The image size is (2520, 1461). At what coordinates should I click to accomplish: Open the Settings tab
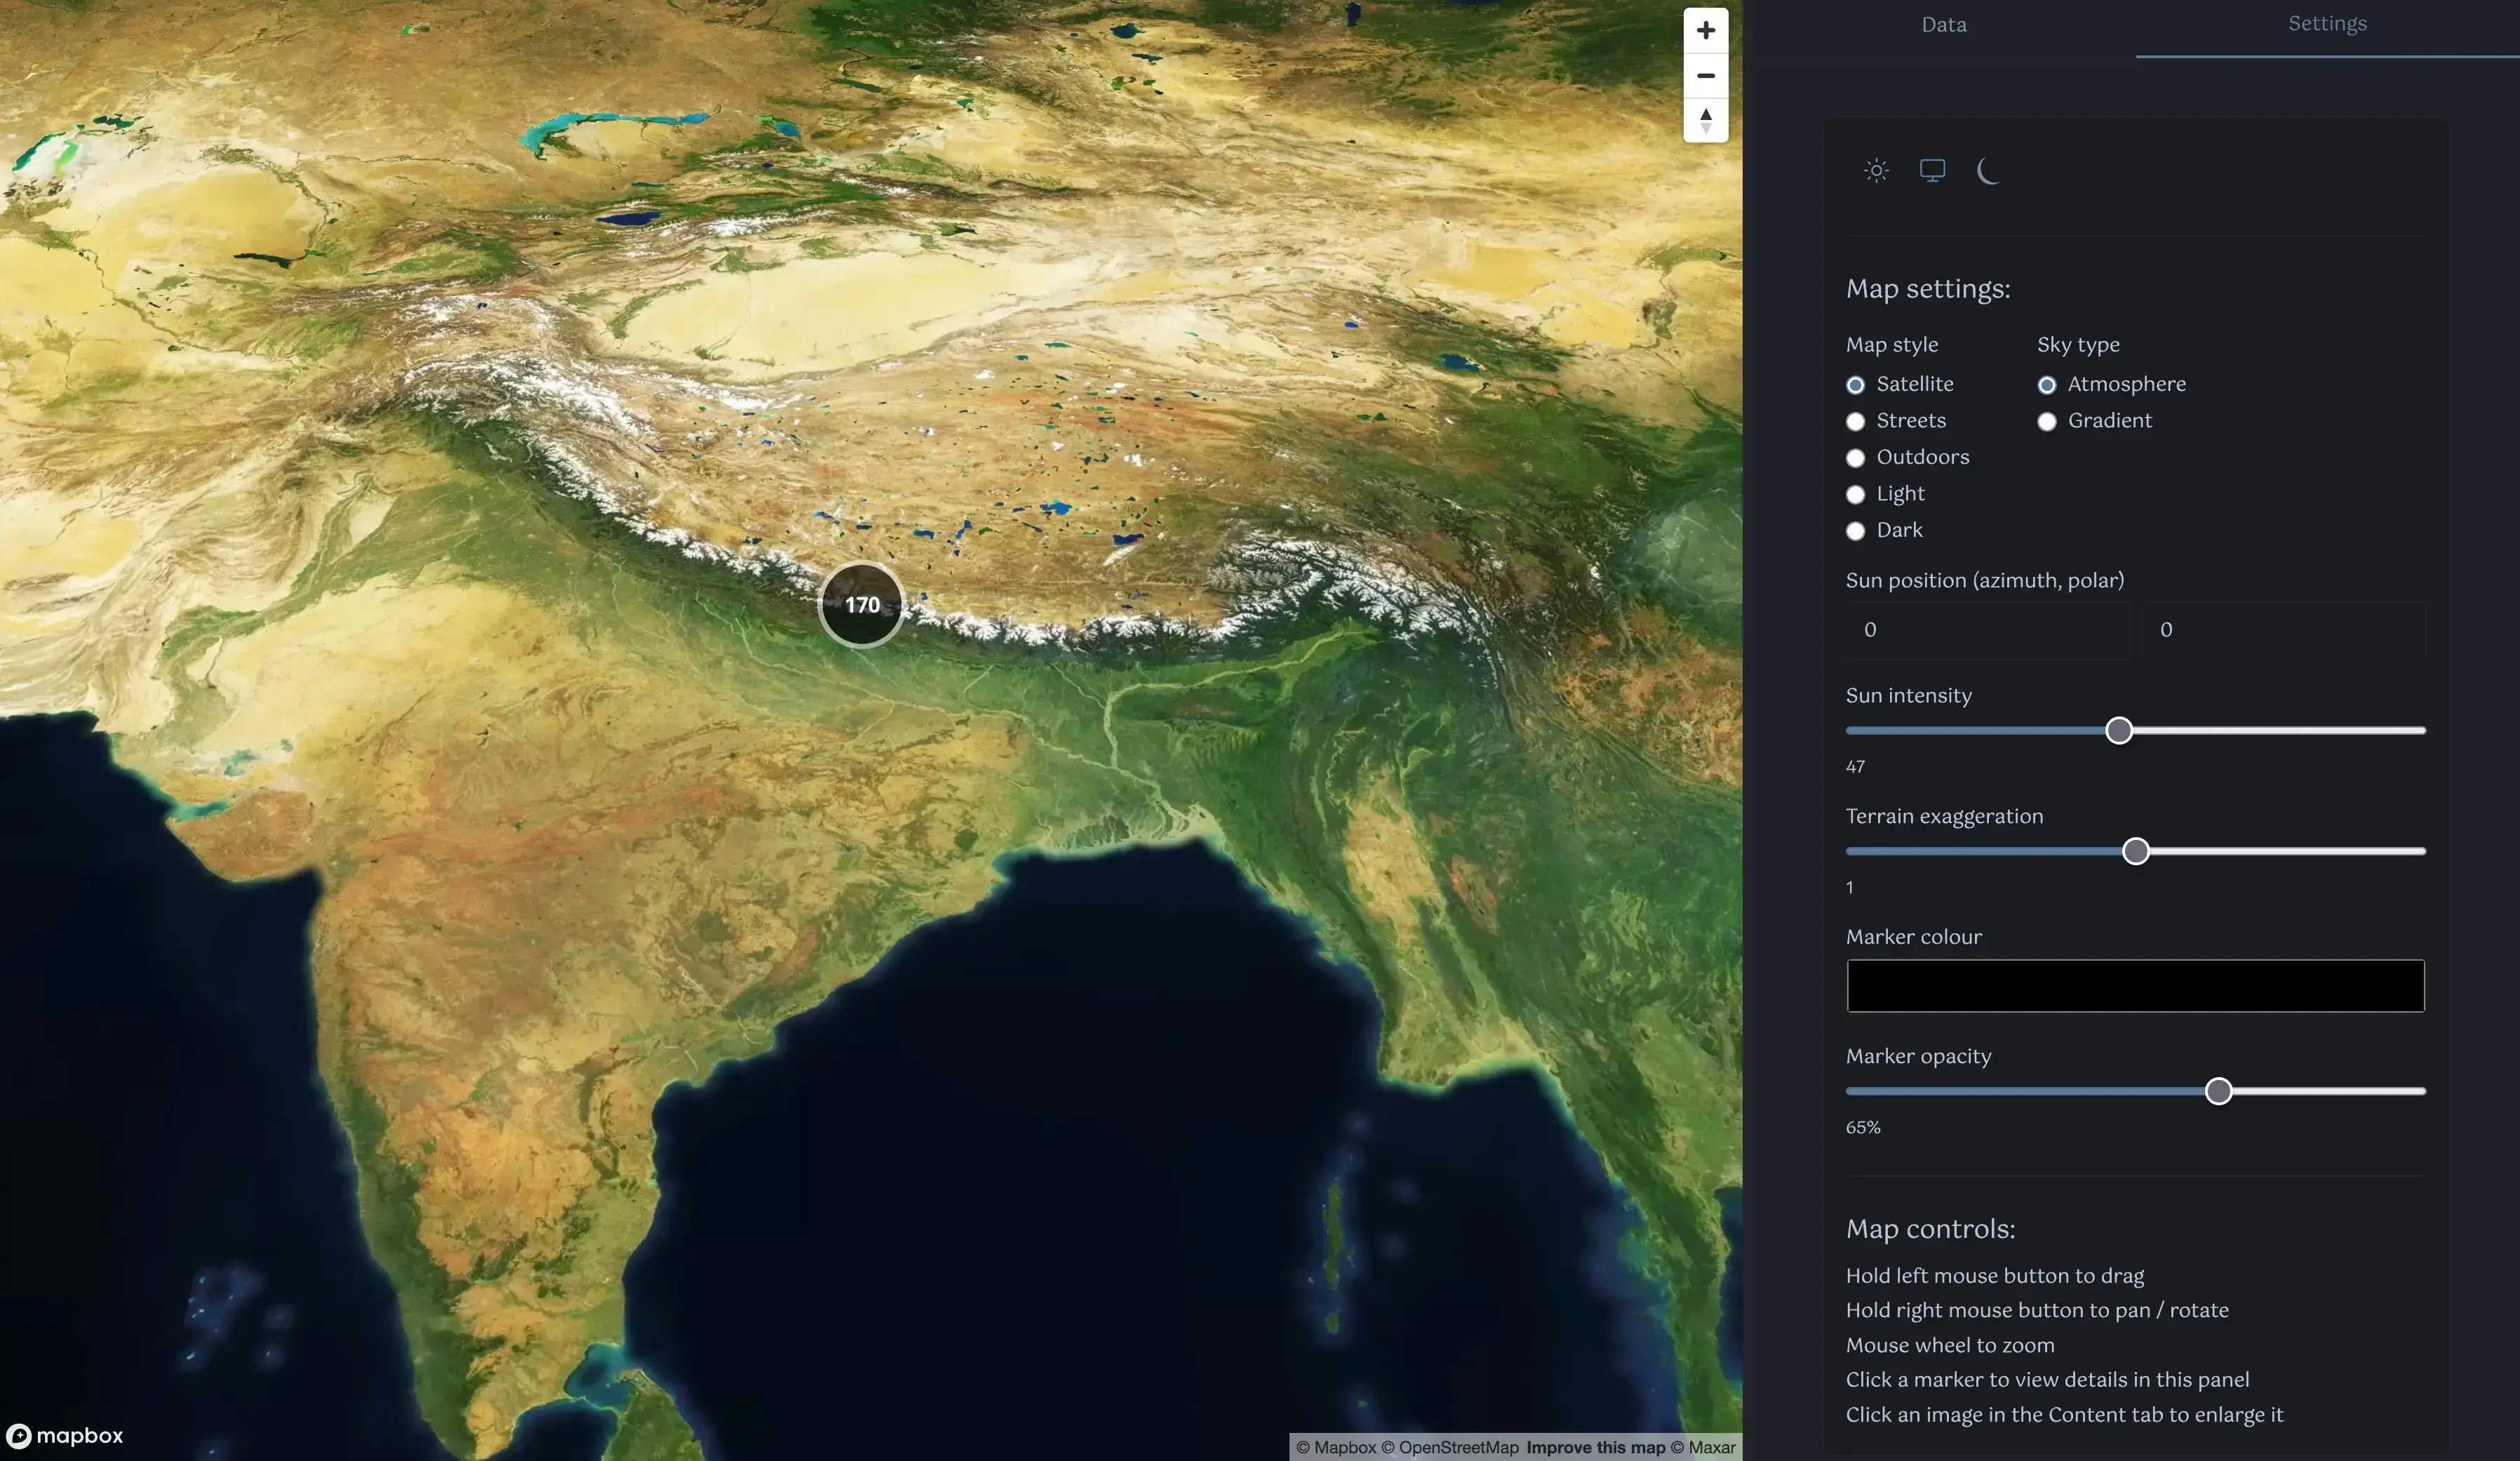[2327, 24]
